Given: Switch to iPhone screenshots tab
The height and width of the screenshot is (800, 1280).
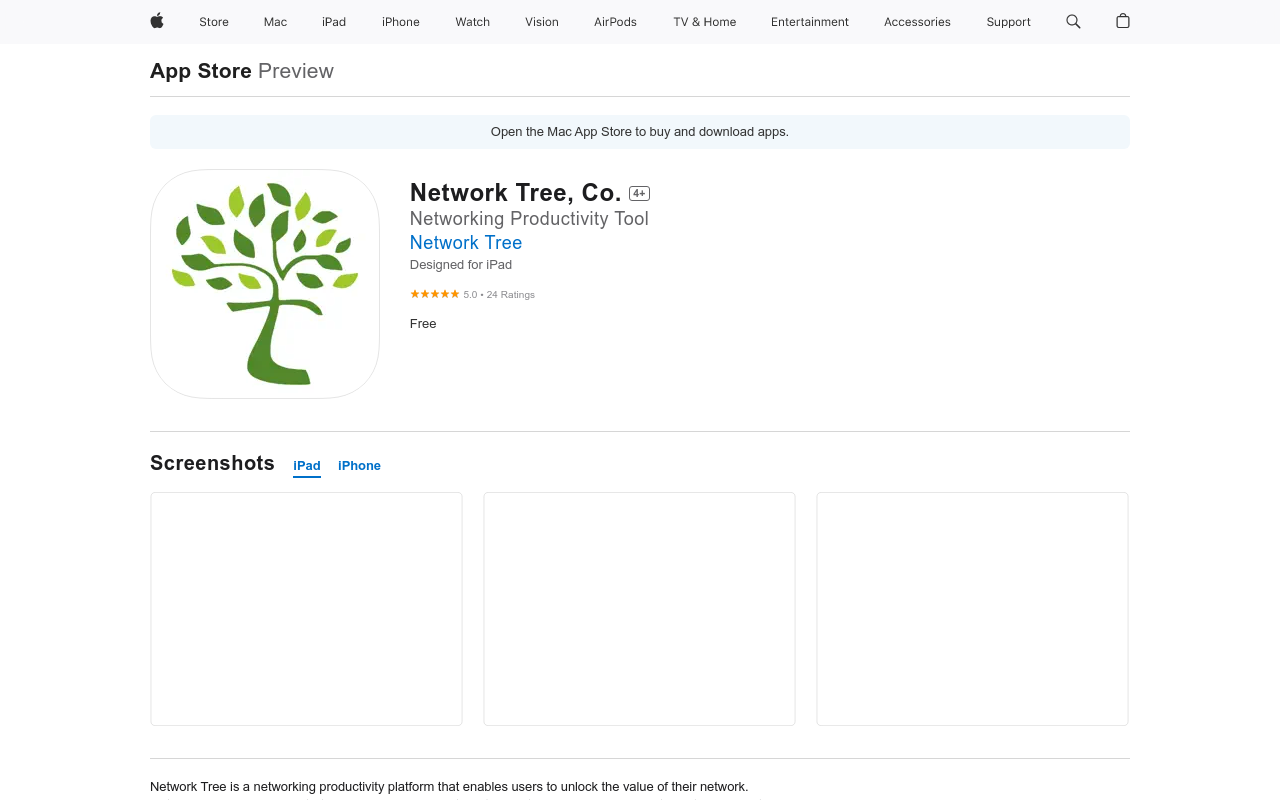Looking at the screenshot, I should (359, 466).
